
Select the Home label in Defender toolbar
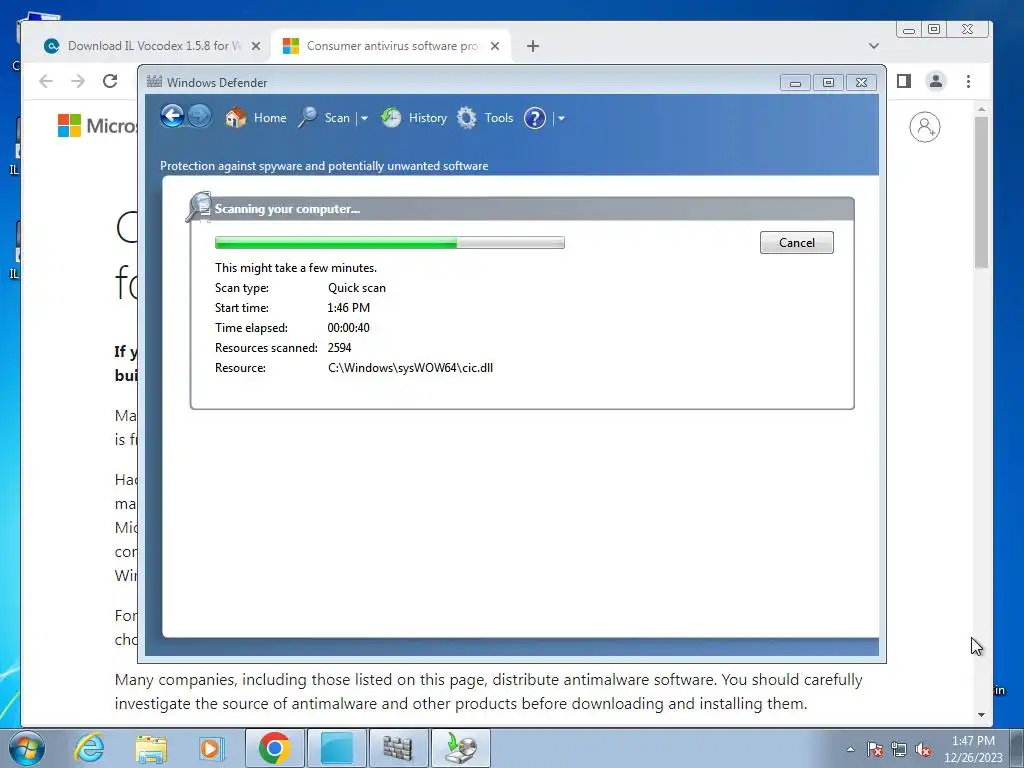tap(270, 118)
